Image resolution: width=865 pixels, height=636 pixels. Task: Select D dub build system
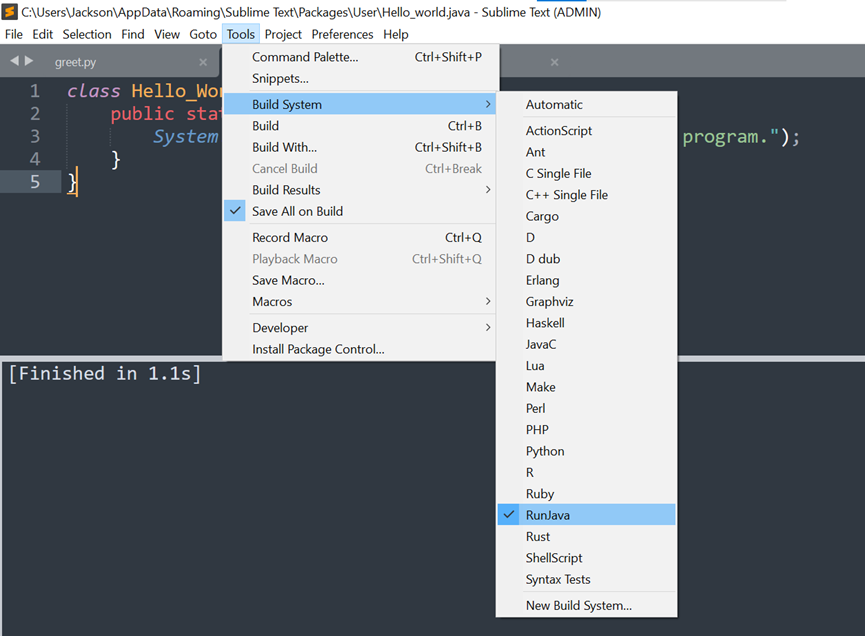coord(586,259)
